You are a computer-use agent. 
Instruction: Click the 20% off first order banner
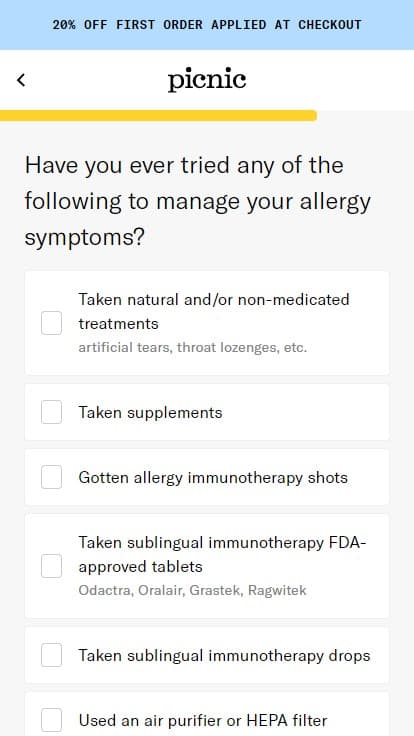coord(207,25)
